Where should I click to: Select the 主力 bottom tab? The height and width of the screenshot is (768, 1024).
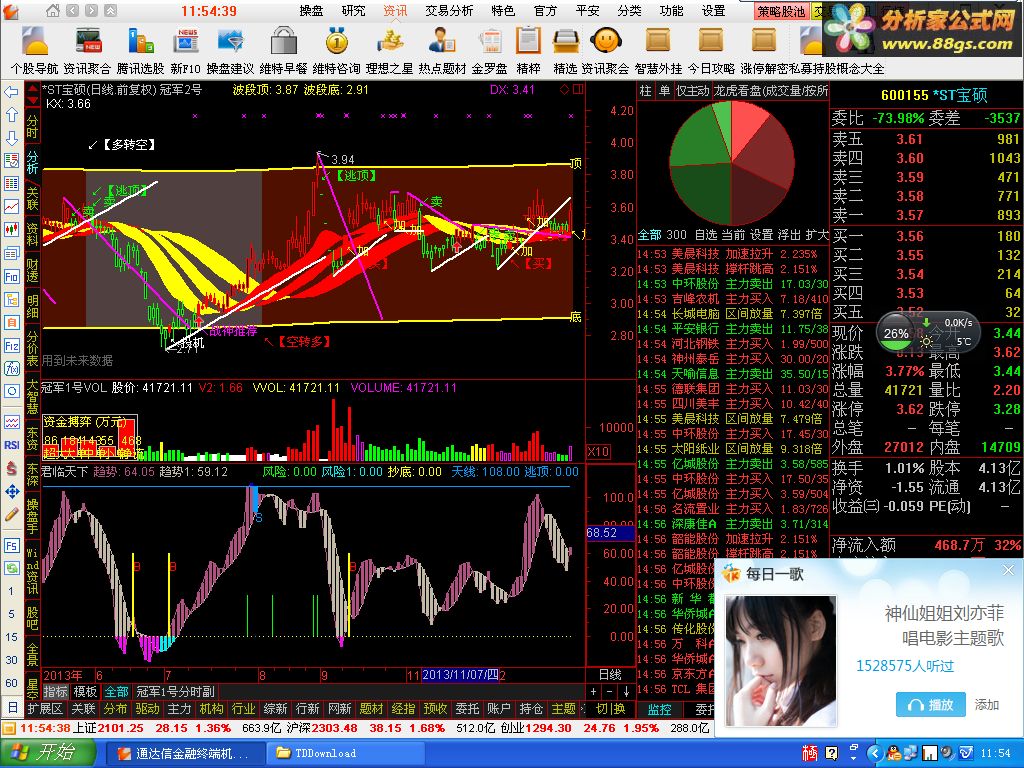pyautogui.click(x=179, y=708)
